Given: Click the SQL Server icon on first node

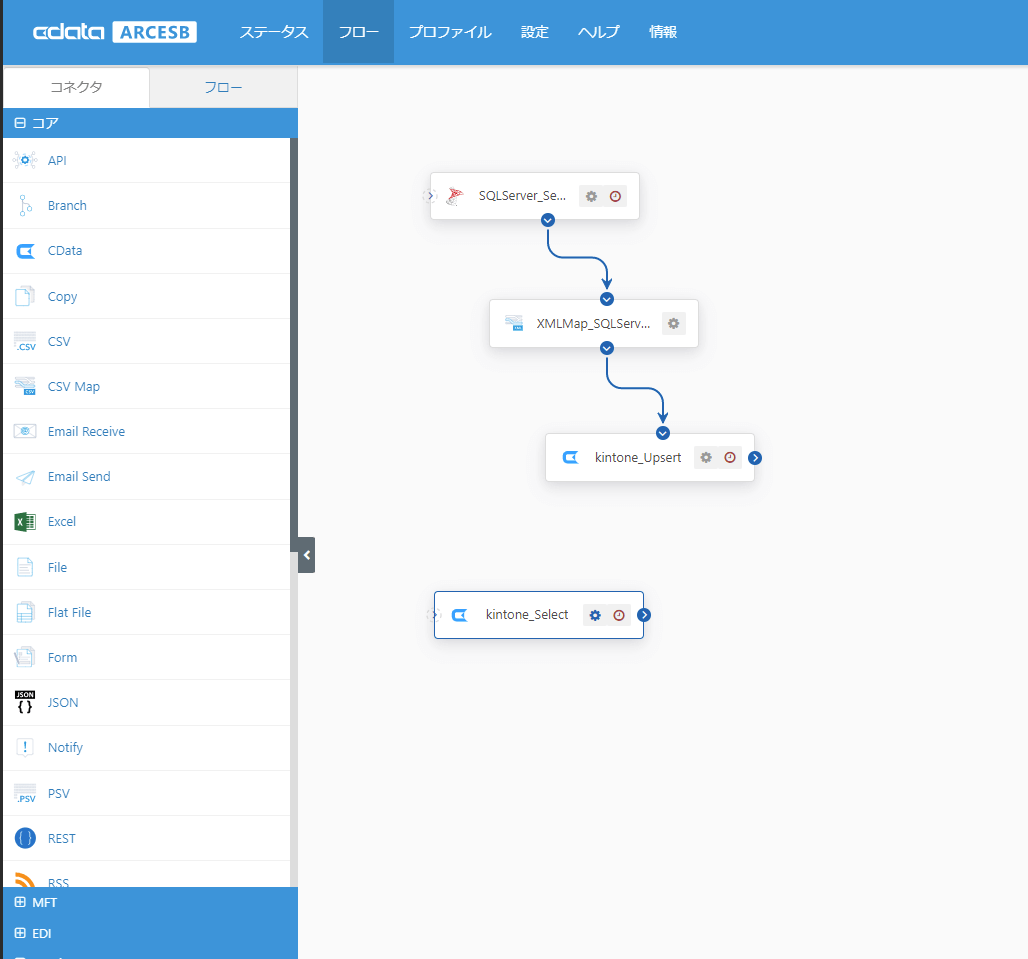Looking at the screenshot, I should [455, 196].
